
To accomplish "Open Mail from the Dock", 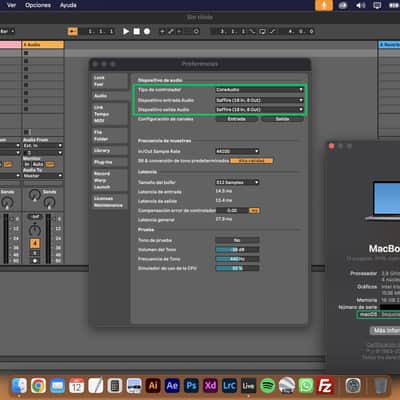I will coord(58,386).
